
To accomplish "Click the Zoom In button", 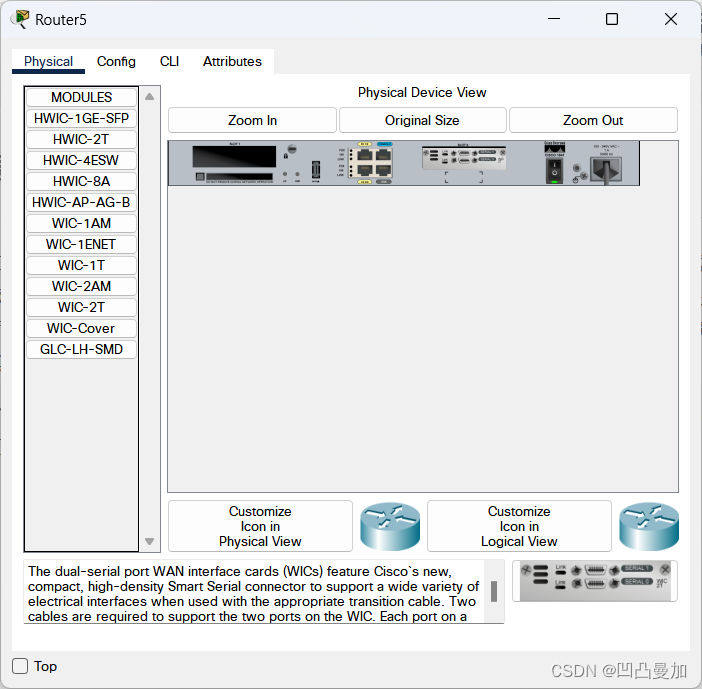I will (x=252, y=120).
